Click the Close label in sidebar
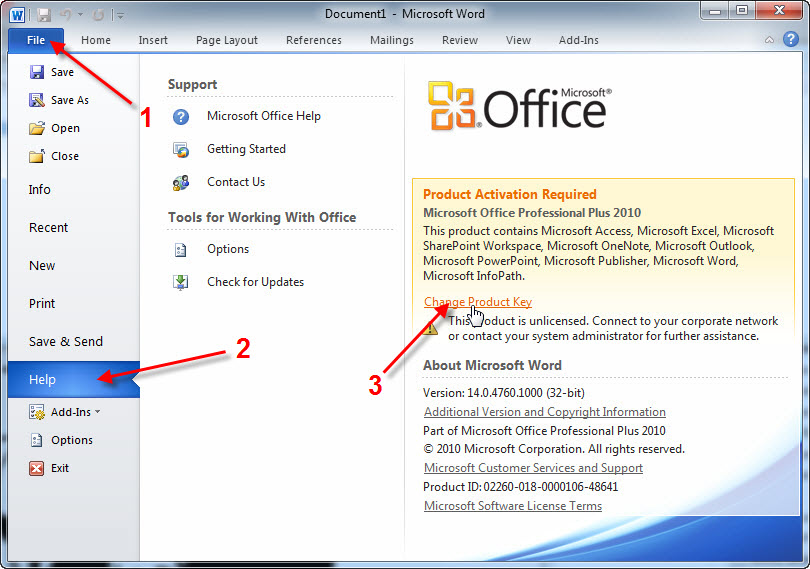Screen dimensions: 810x569 65,156
